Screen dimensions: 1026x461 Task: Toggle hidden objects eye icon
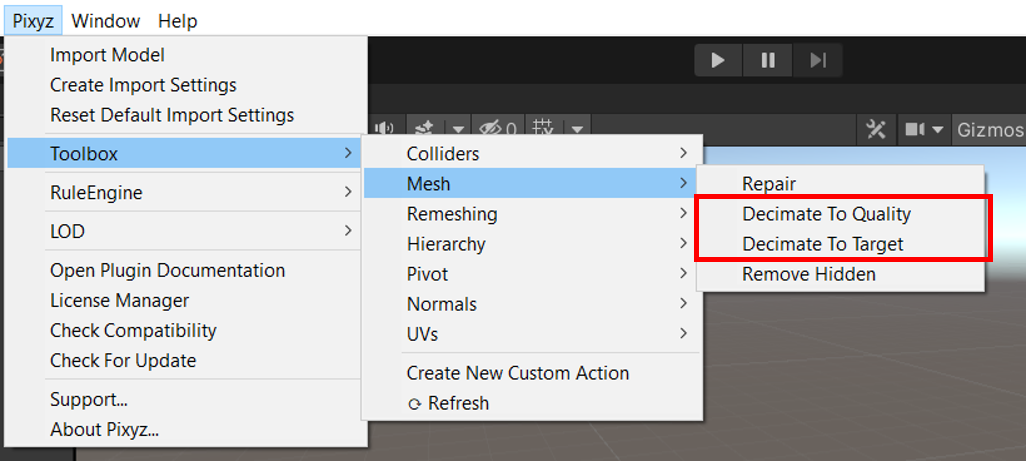[x=497, y=129]
